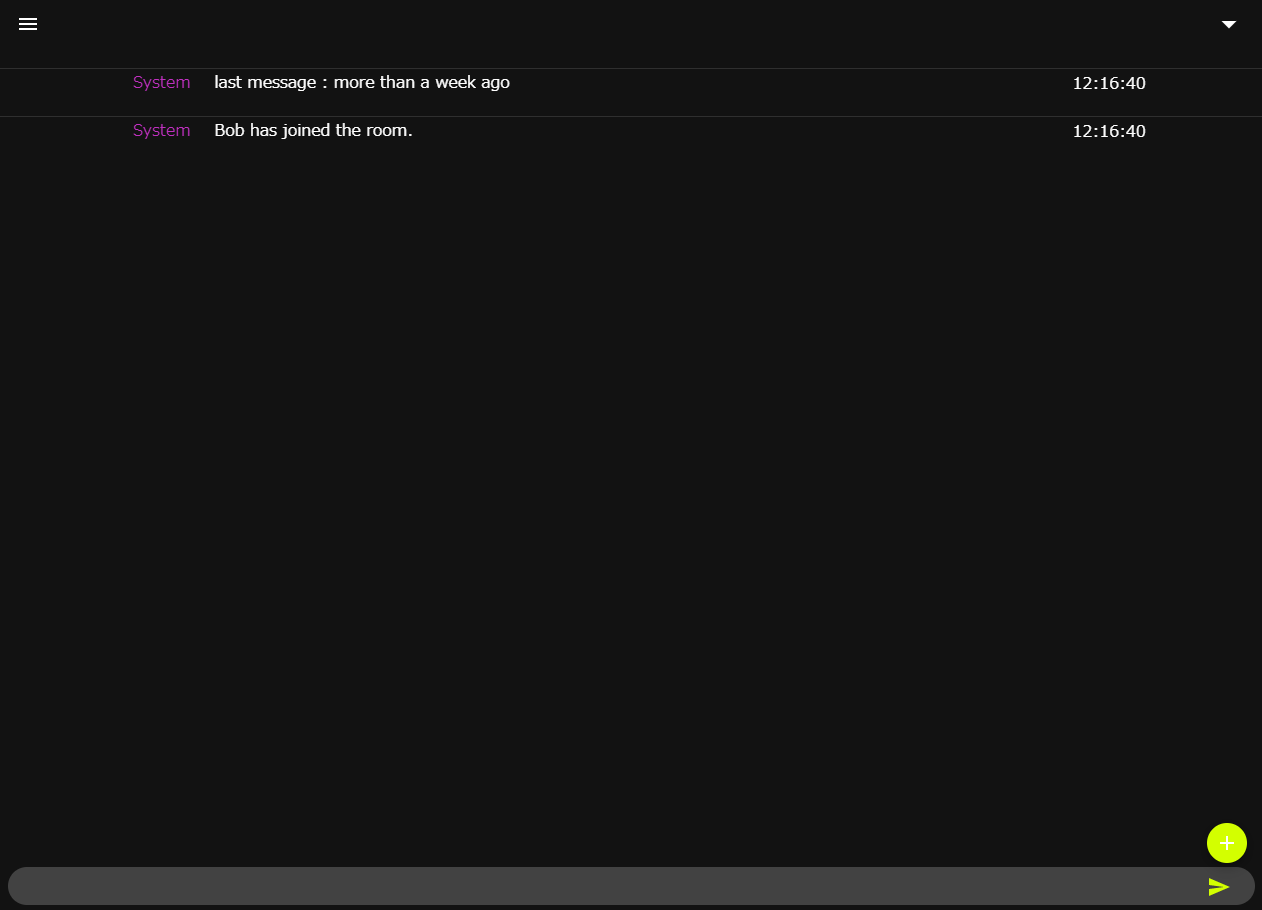Image resolution: width=1262 pixels, height=910 pixels.
Task: Click the word 'room' in the join message
Action: pos(387,131)
